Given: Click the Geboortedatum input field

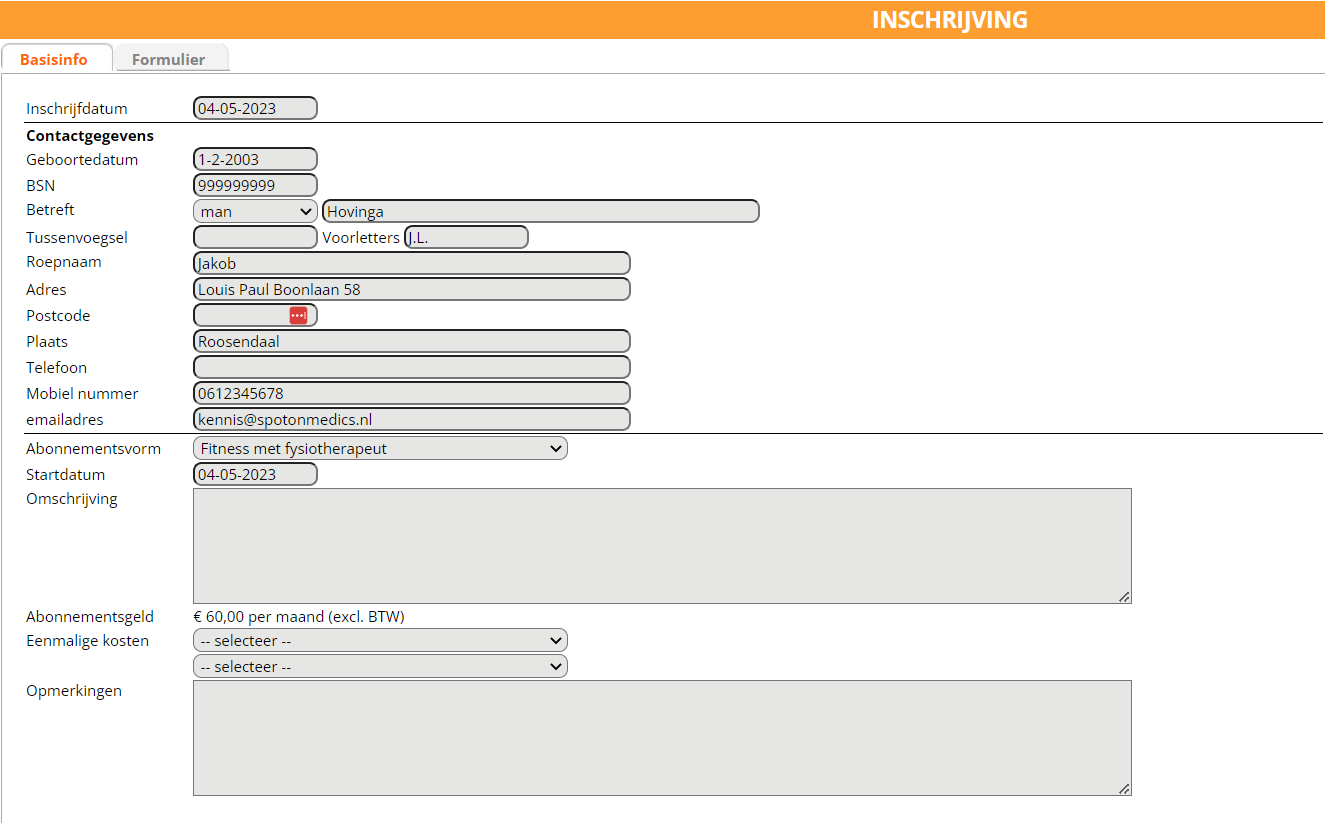Looking at the screenshot, I should (255, 159).
